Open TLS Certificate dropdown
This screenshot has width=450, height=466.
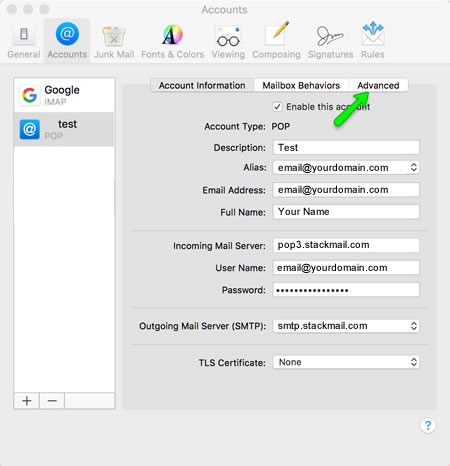(x=346, y=362)
